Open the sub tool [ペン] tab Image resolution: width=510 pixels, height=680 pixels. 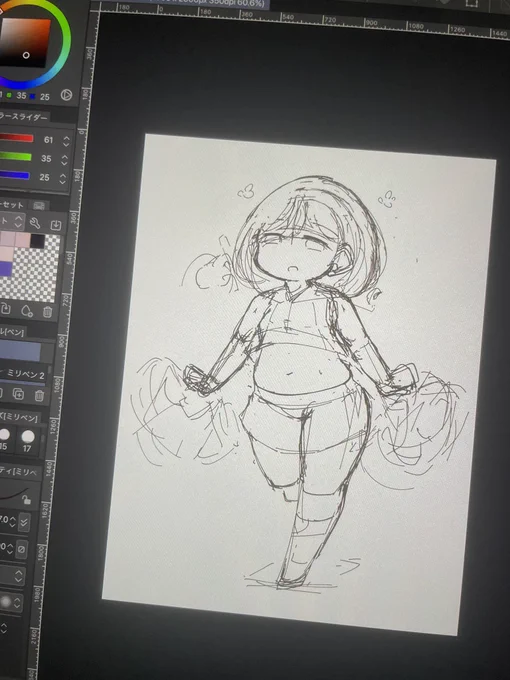pyautogui.click(x=13, y=332)
